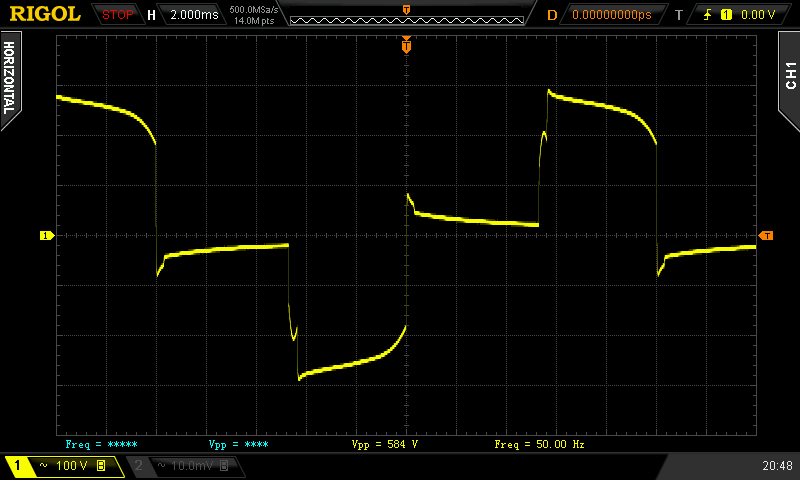This screenshot has width=800, height=480.
Task: Click the orange trigger level marker on right edge
Action: [x=766, y=236]
